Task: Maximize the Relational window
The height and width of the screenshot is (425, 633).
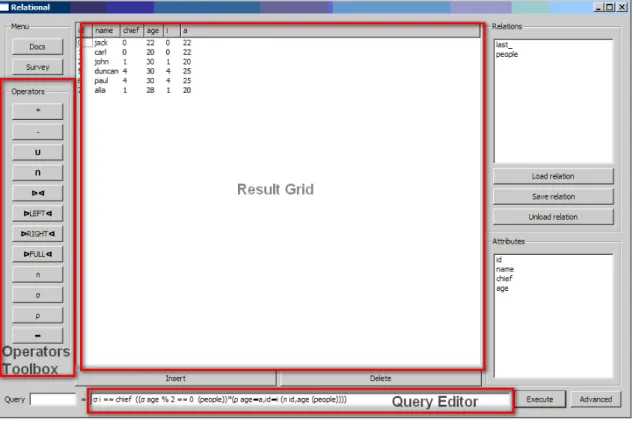Action: coord(610,7)
